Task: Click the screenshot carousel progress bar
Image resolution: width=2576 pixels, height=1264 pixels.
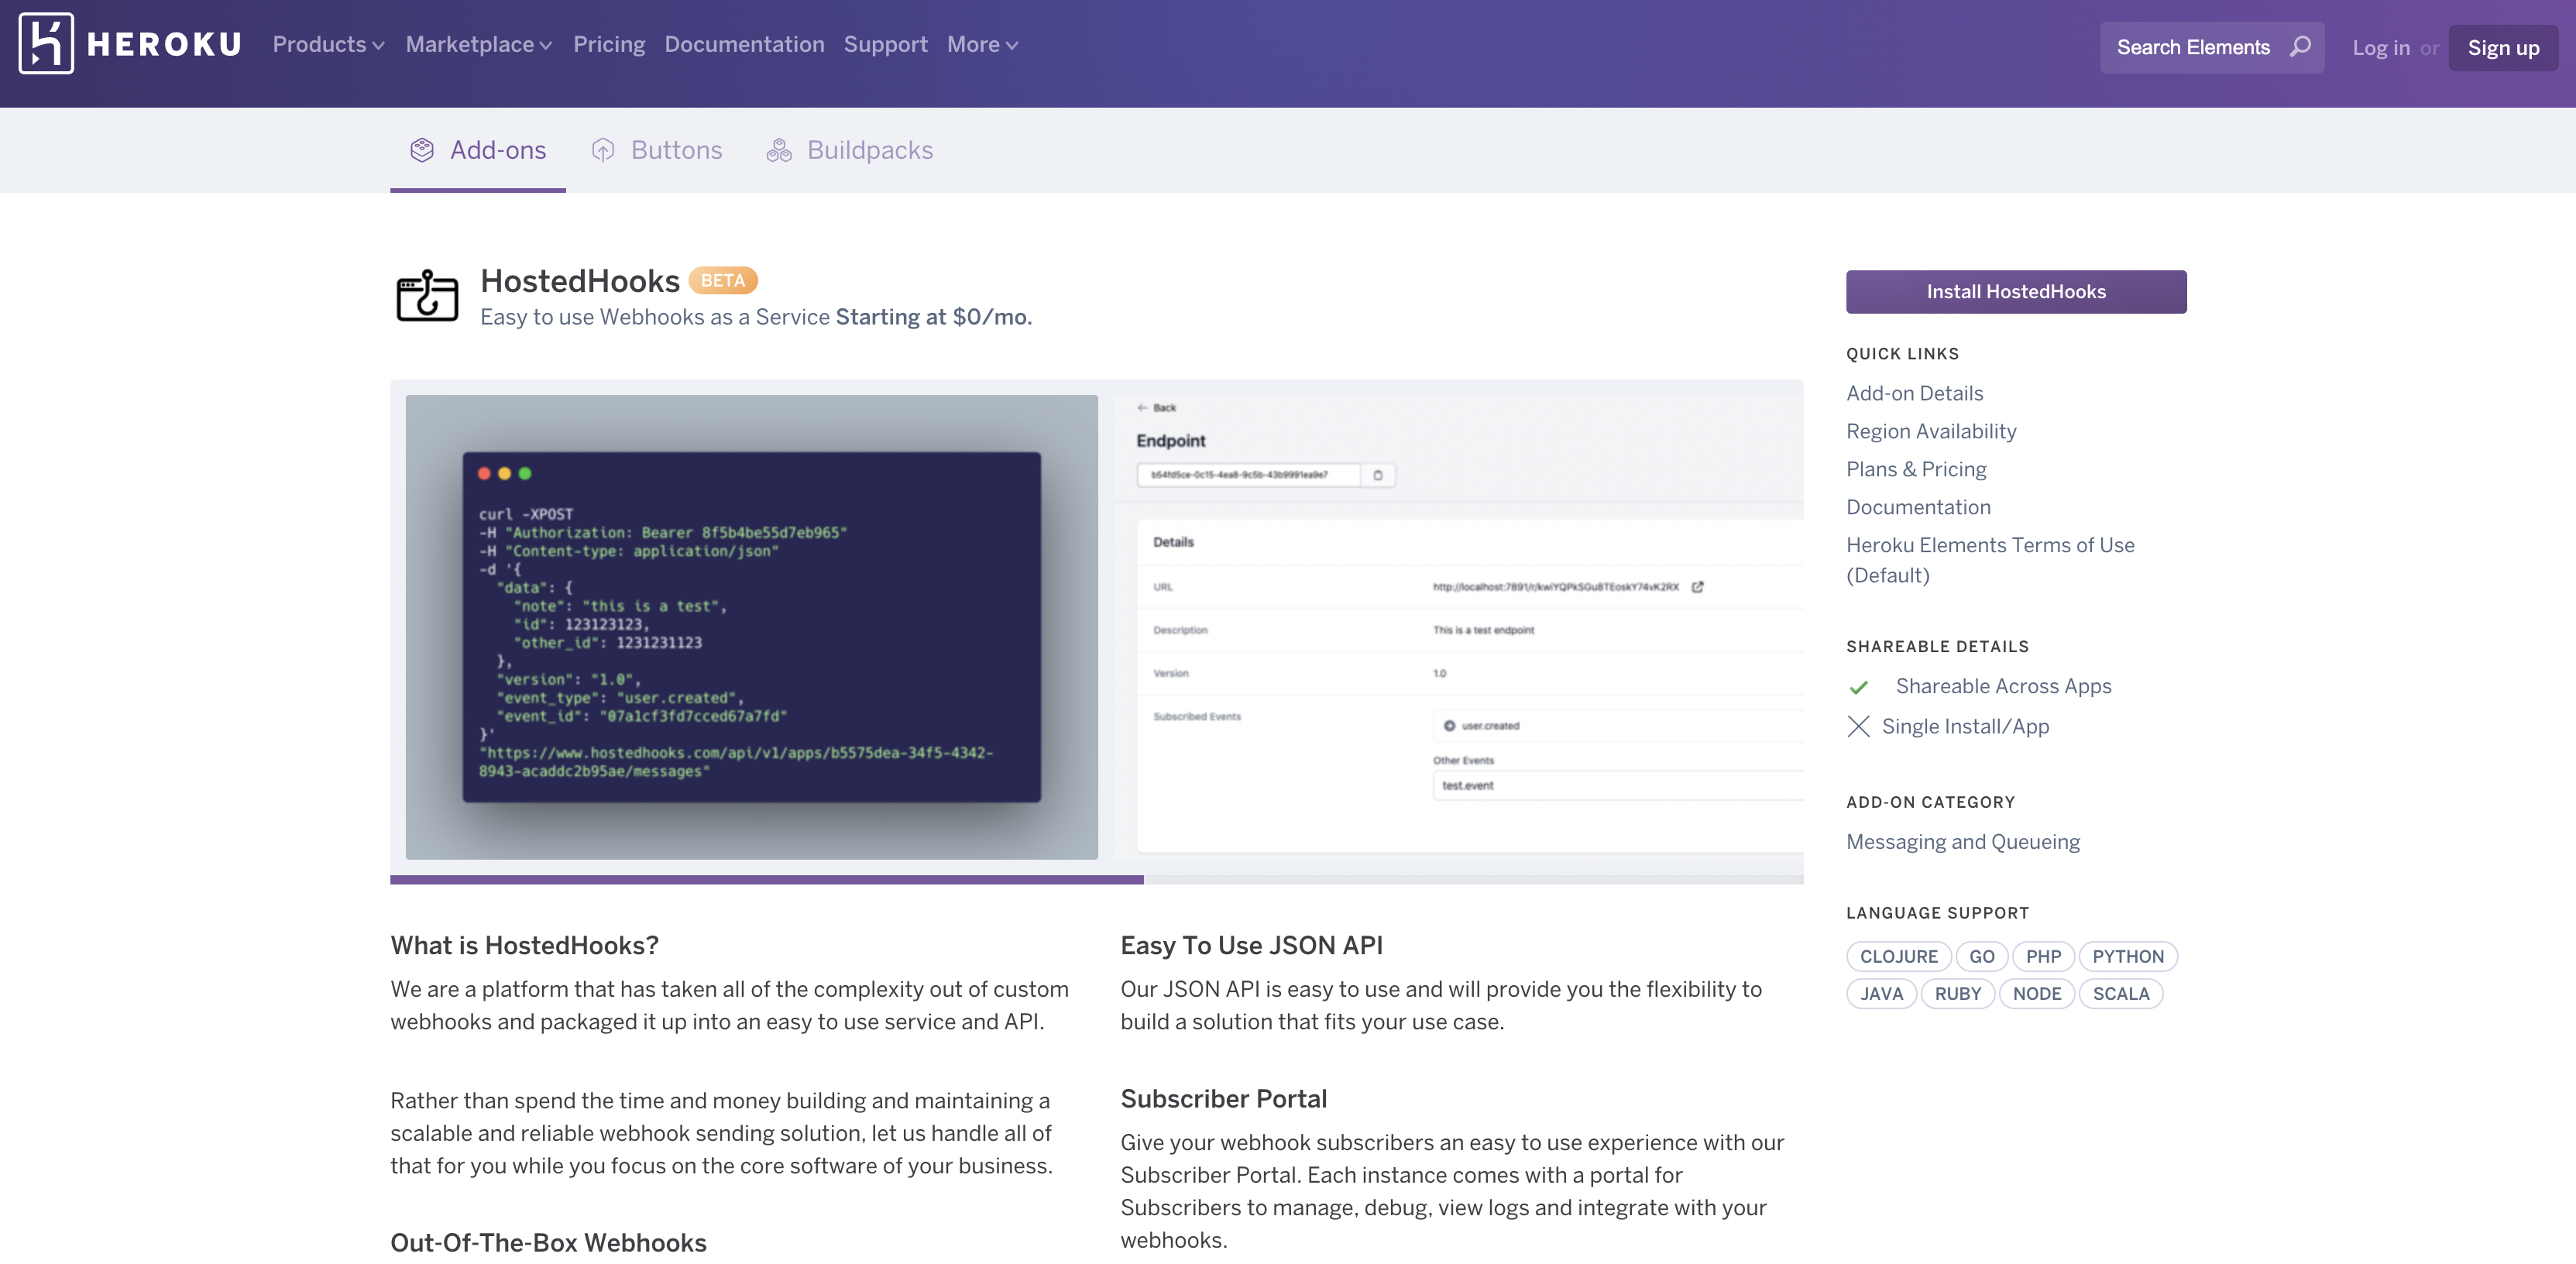Action: [x=1096, y=880]
